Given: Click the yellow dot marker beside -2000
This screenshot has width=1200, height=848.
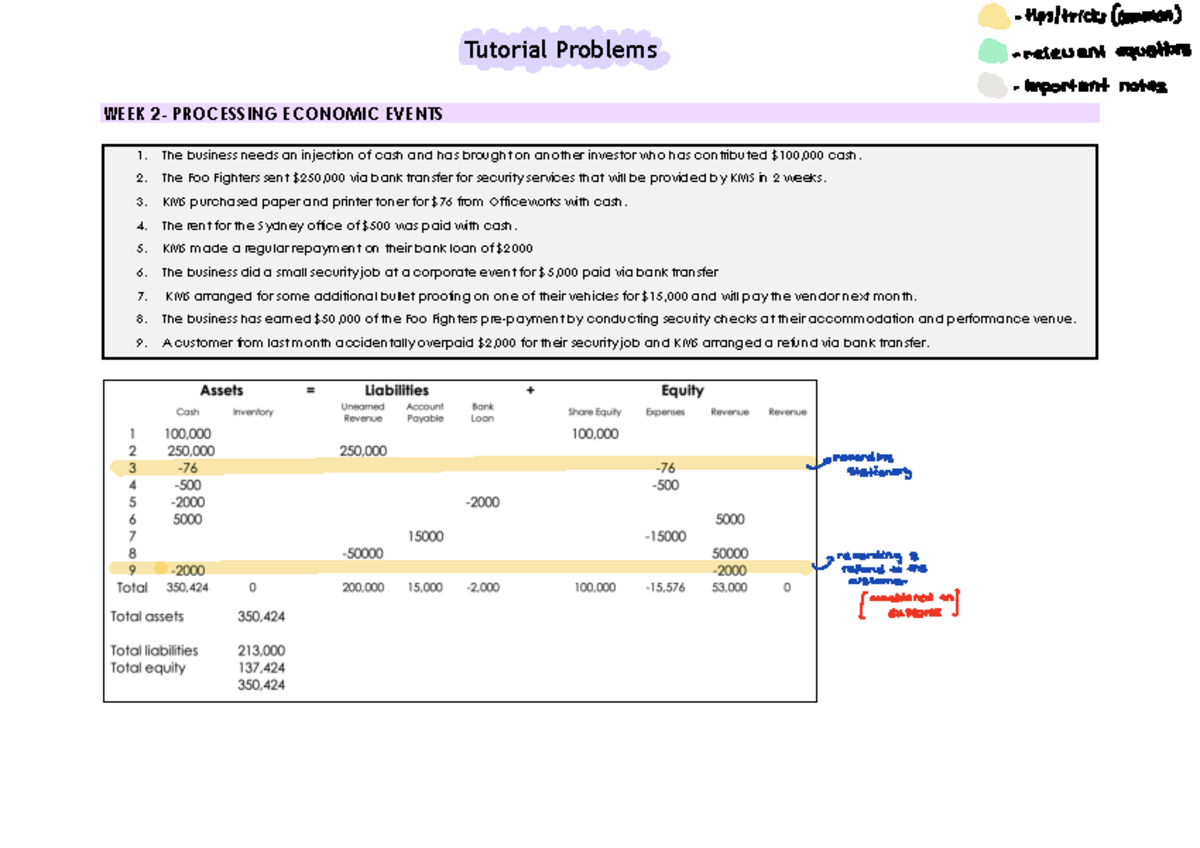Looking at the screenshot, I should coord(159,567).
